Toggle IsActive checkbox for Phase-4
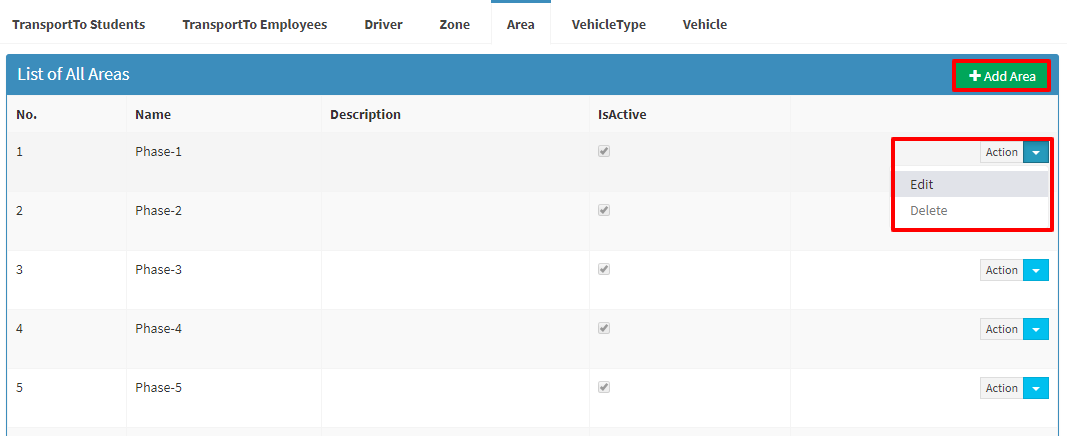 click(604, 329)
